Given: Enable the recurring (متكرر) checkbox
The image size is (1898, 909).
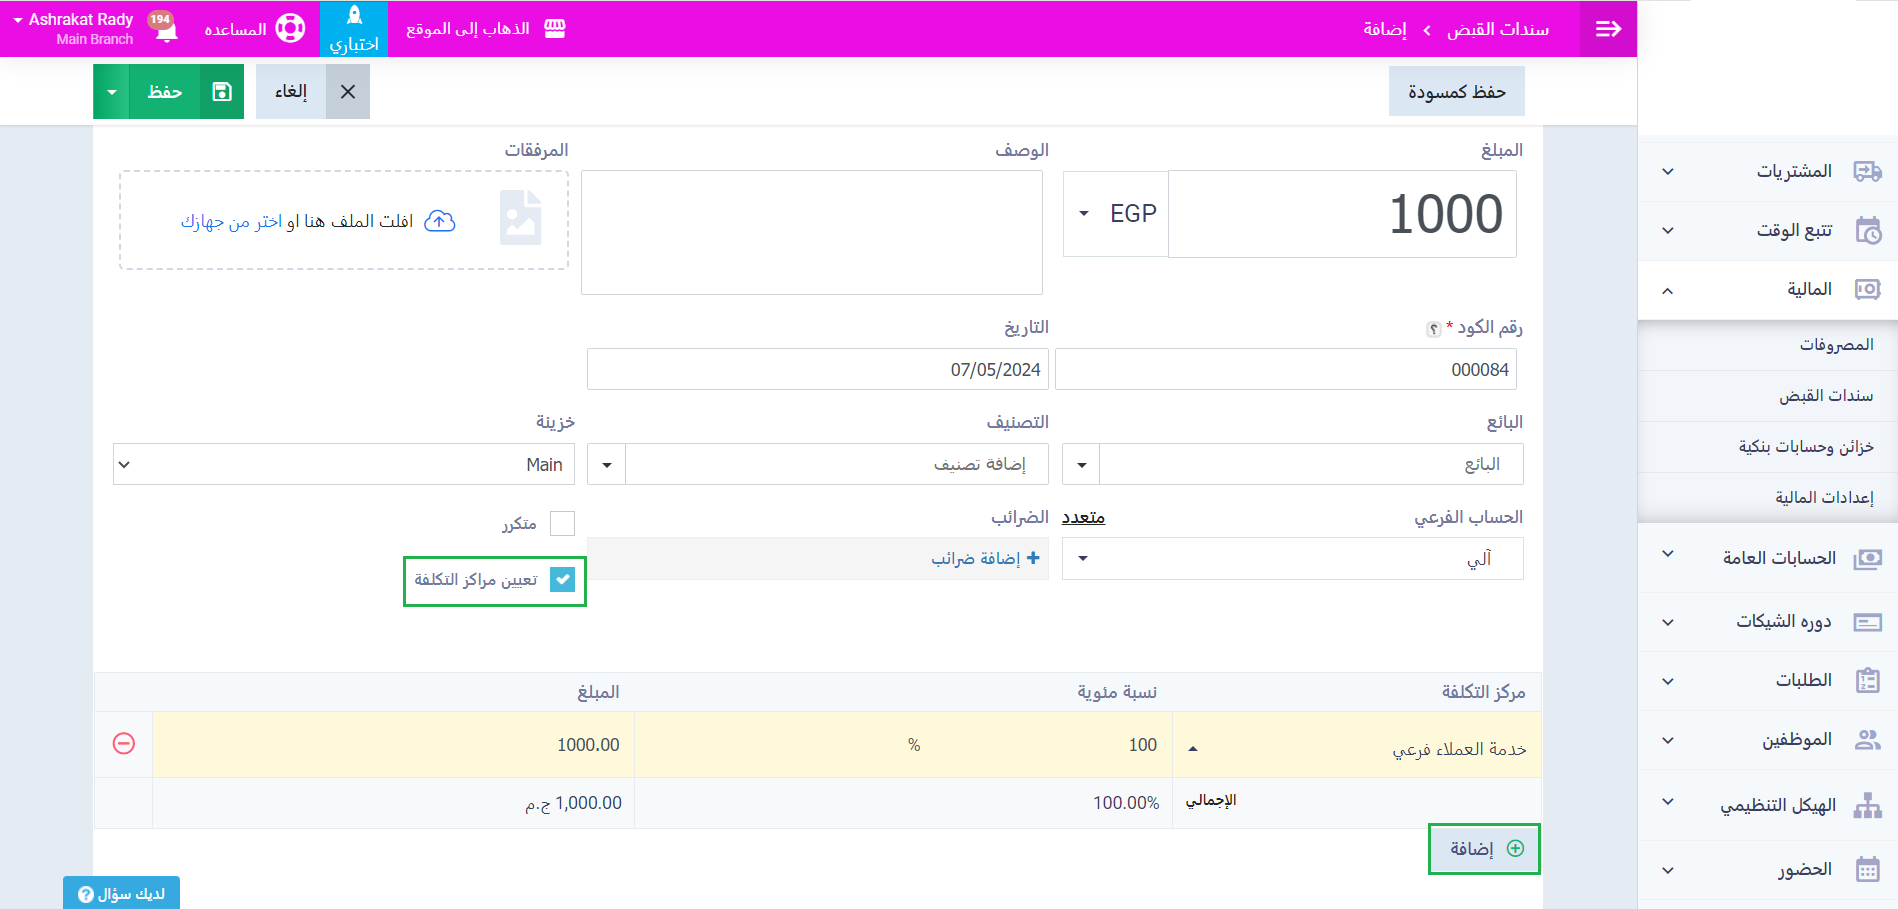Looking at the screenshot, I should pos(563,523).
